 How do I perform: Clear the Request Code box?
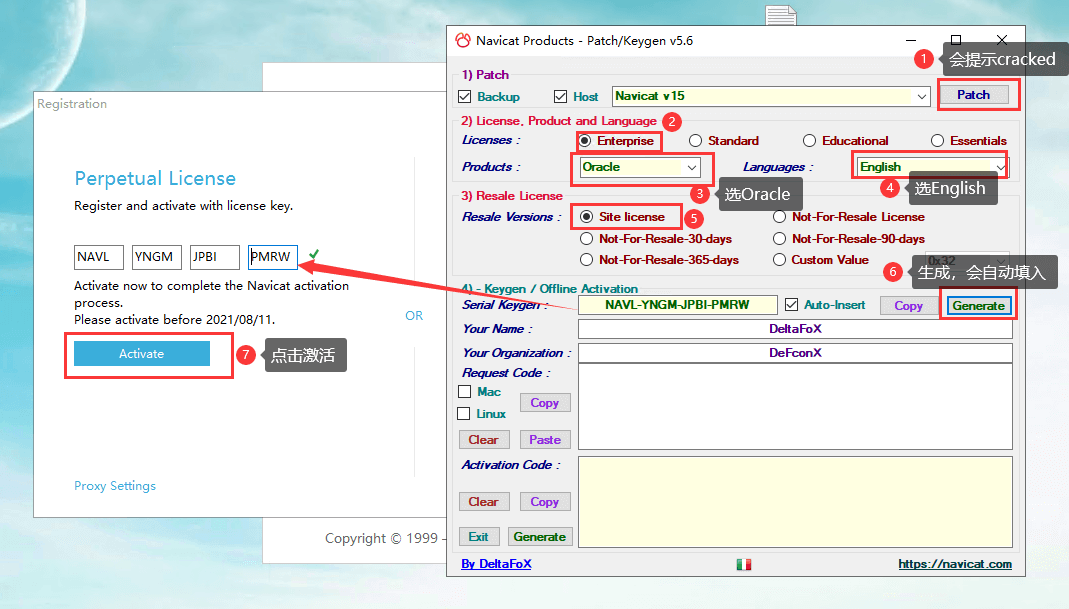pyautogui.click(x=483, y=440)
